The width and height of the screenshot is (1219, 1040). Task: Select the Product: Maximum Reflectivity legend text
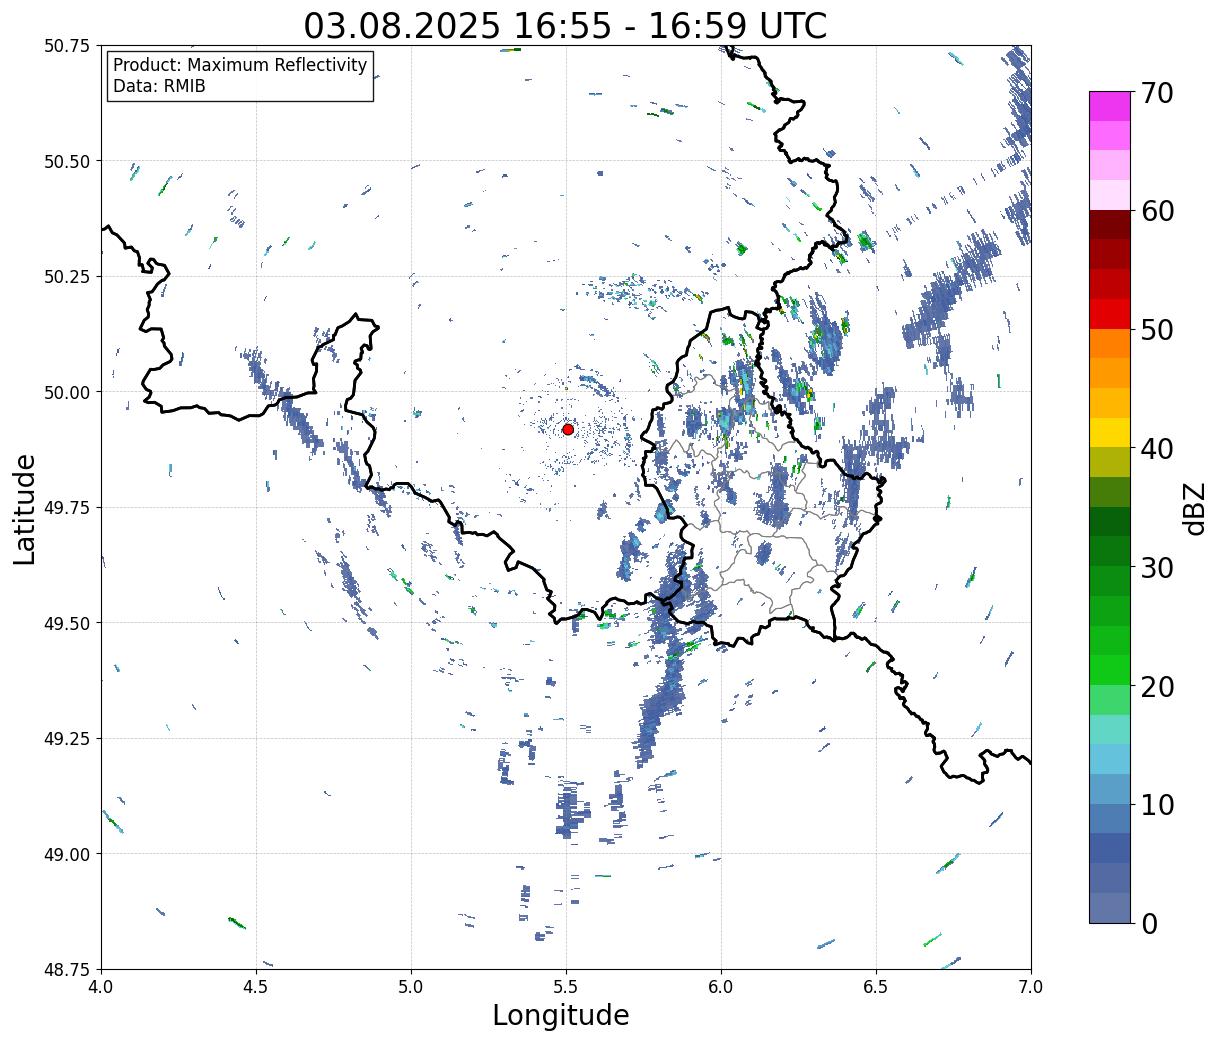(x=240, y=65)
